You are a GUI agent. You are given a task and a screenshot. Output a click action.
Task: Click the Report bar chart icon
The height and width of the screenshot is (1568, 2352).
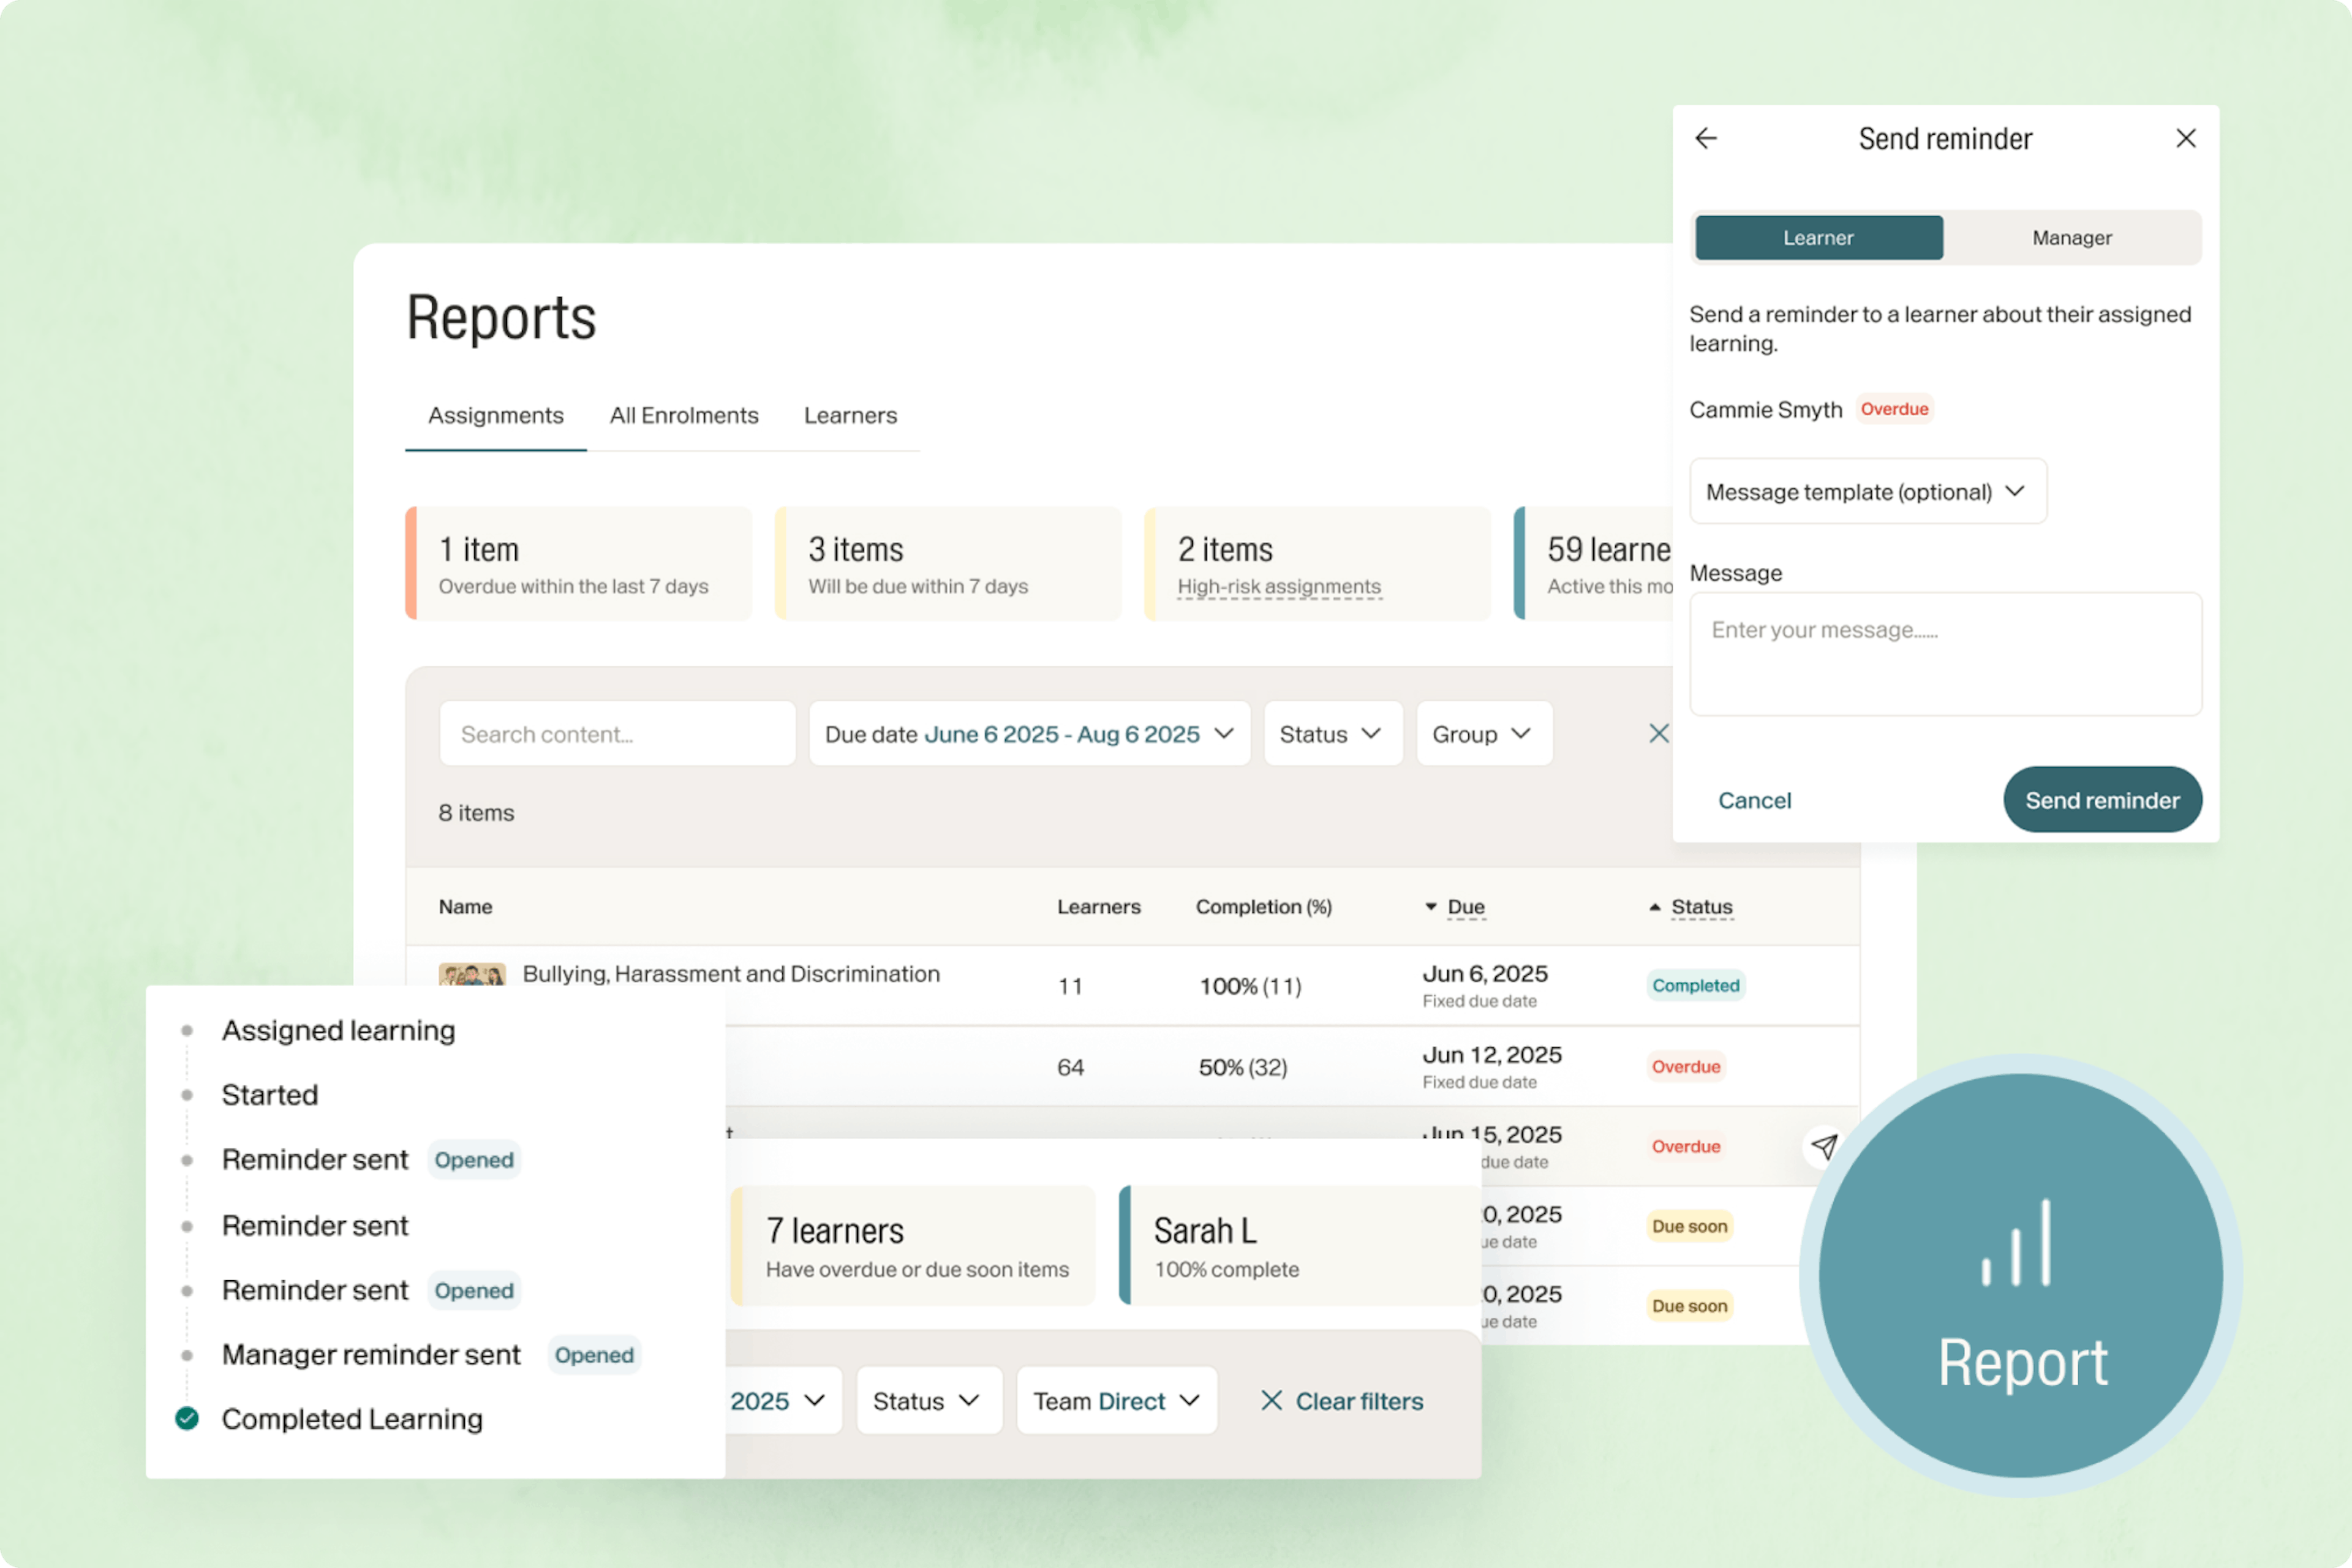(x=2016, y=1243)
